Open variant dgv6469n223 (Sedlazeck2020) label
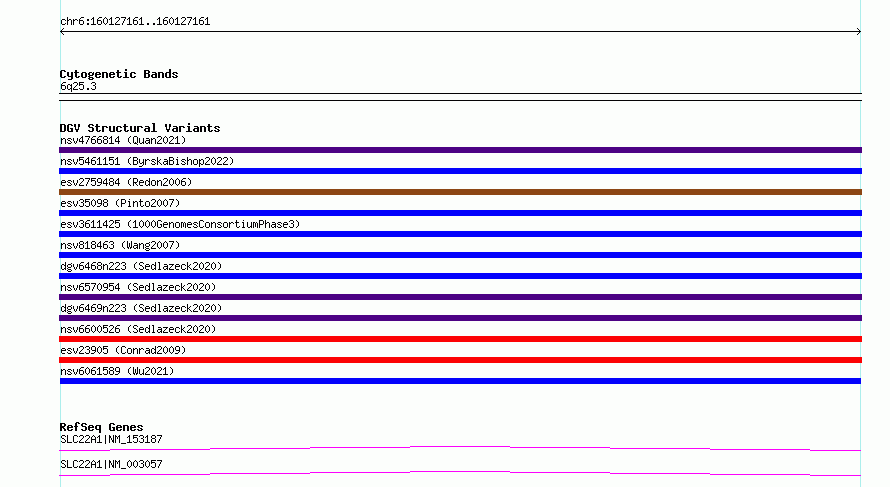The image size is (890, 487). click(141, 308)
